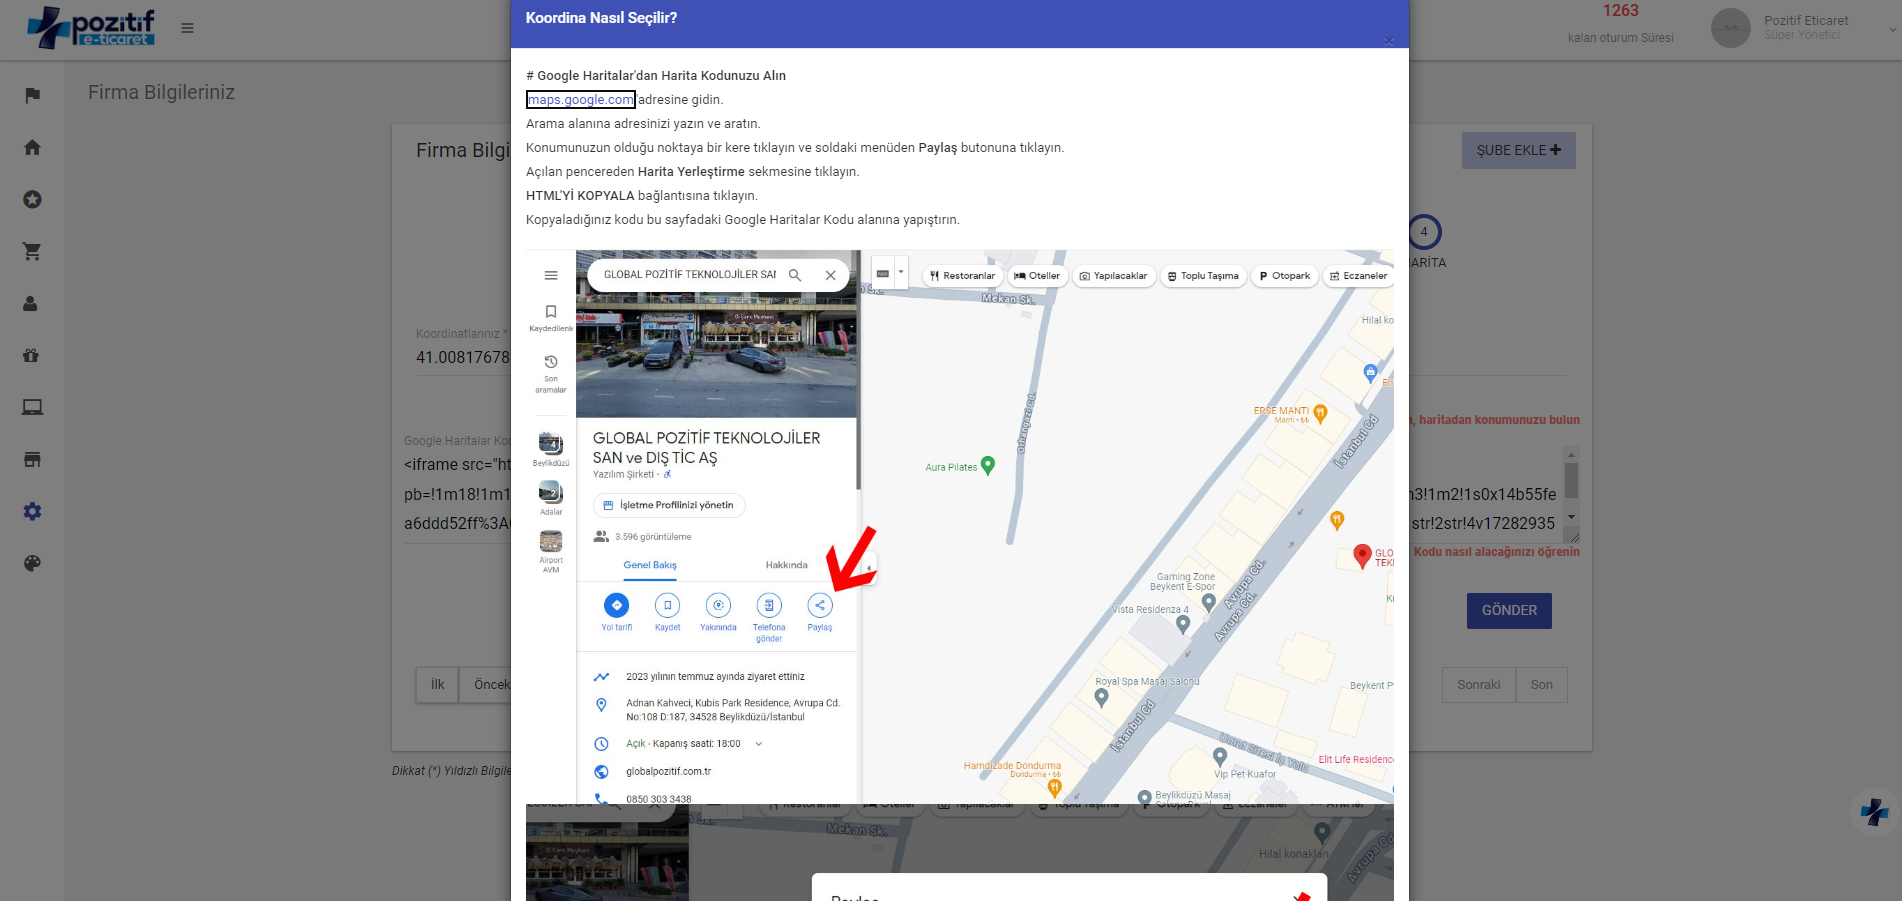Select the star circle sidebar icon
The image size is (1902, 901).
click(x=32, y=199)
